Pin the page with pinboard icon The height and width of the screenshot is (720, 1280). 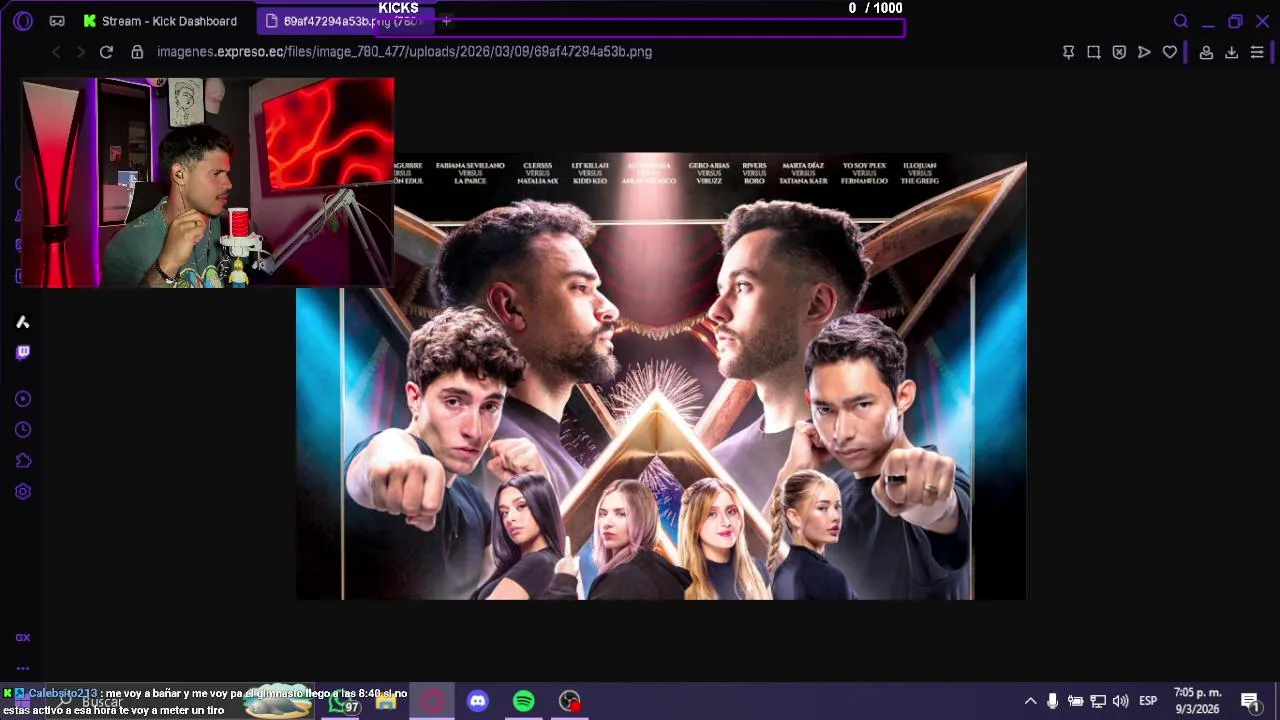1068,52
